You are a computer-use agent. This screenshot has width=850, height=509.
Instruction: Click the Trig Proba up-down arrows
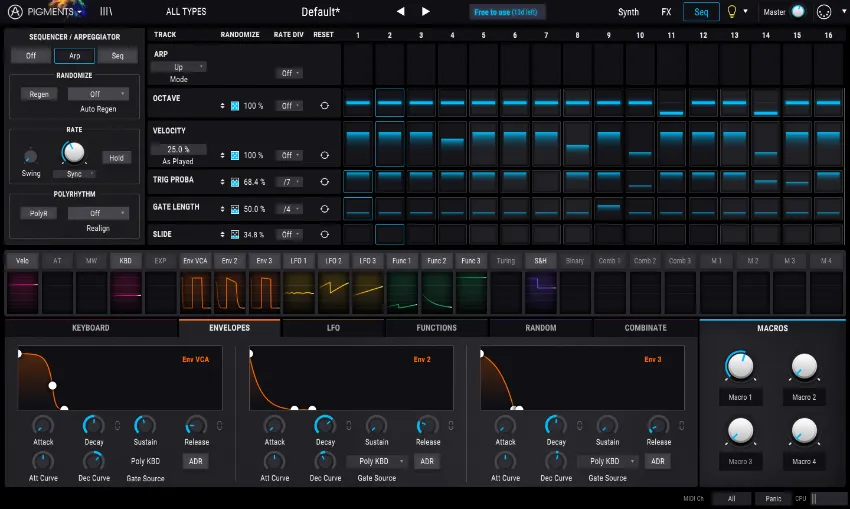pos(222,182)
